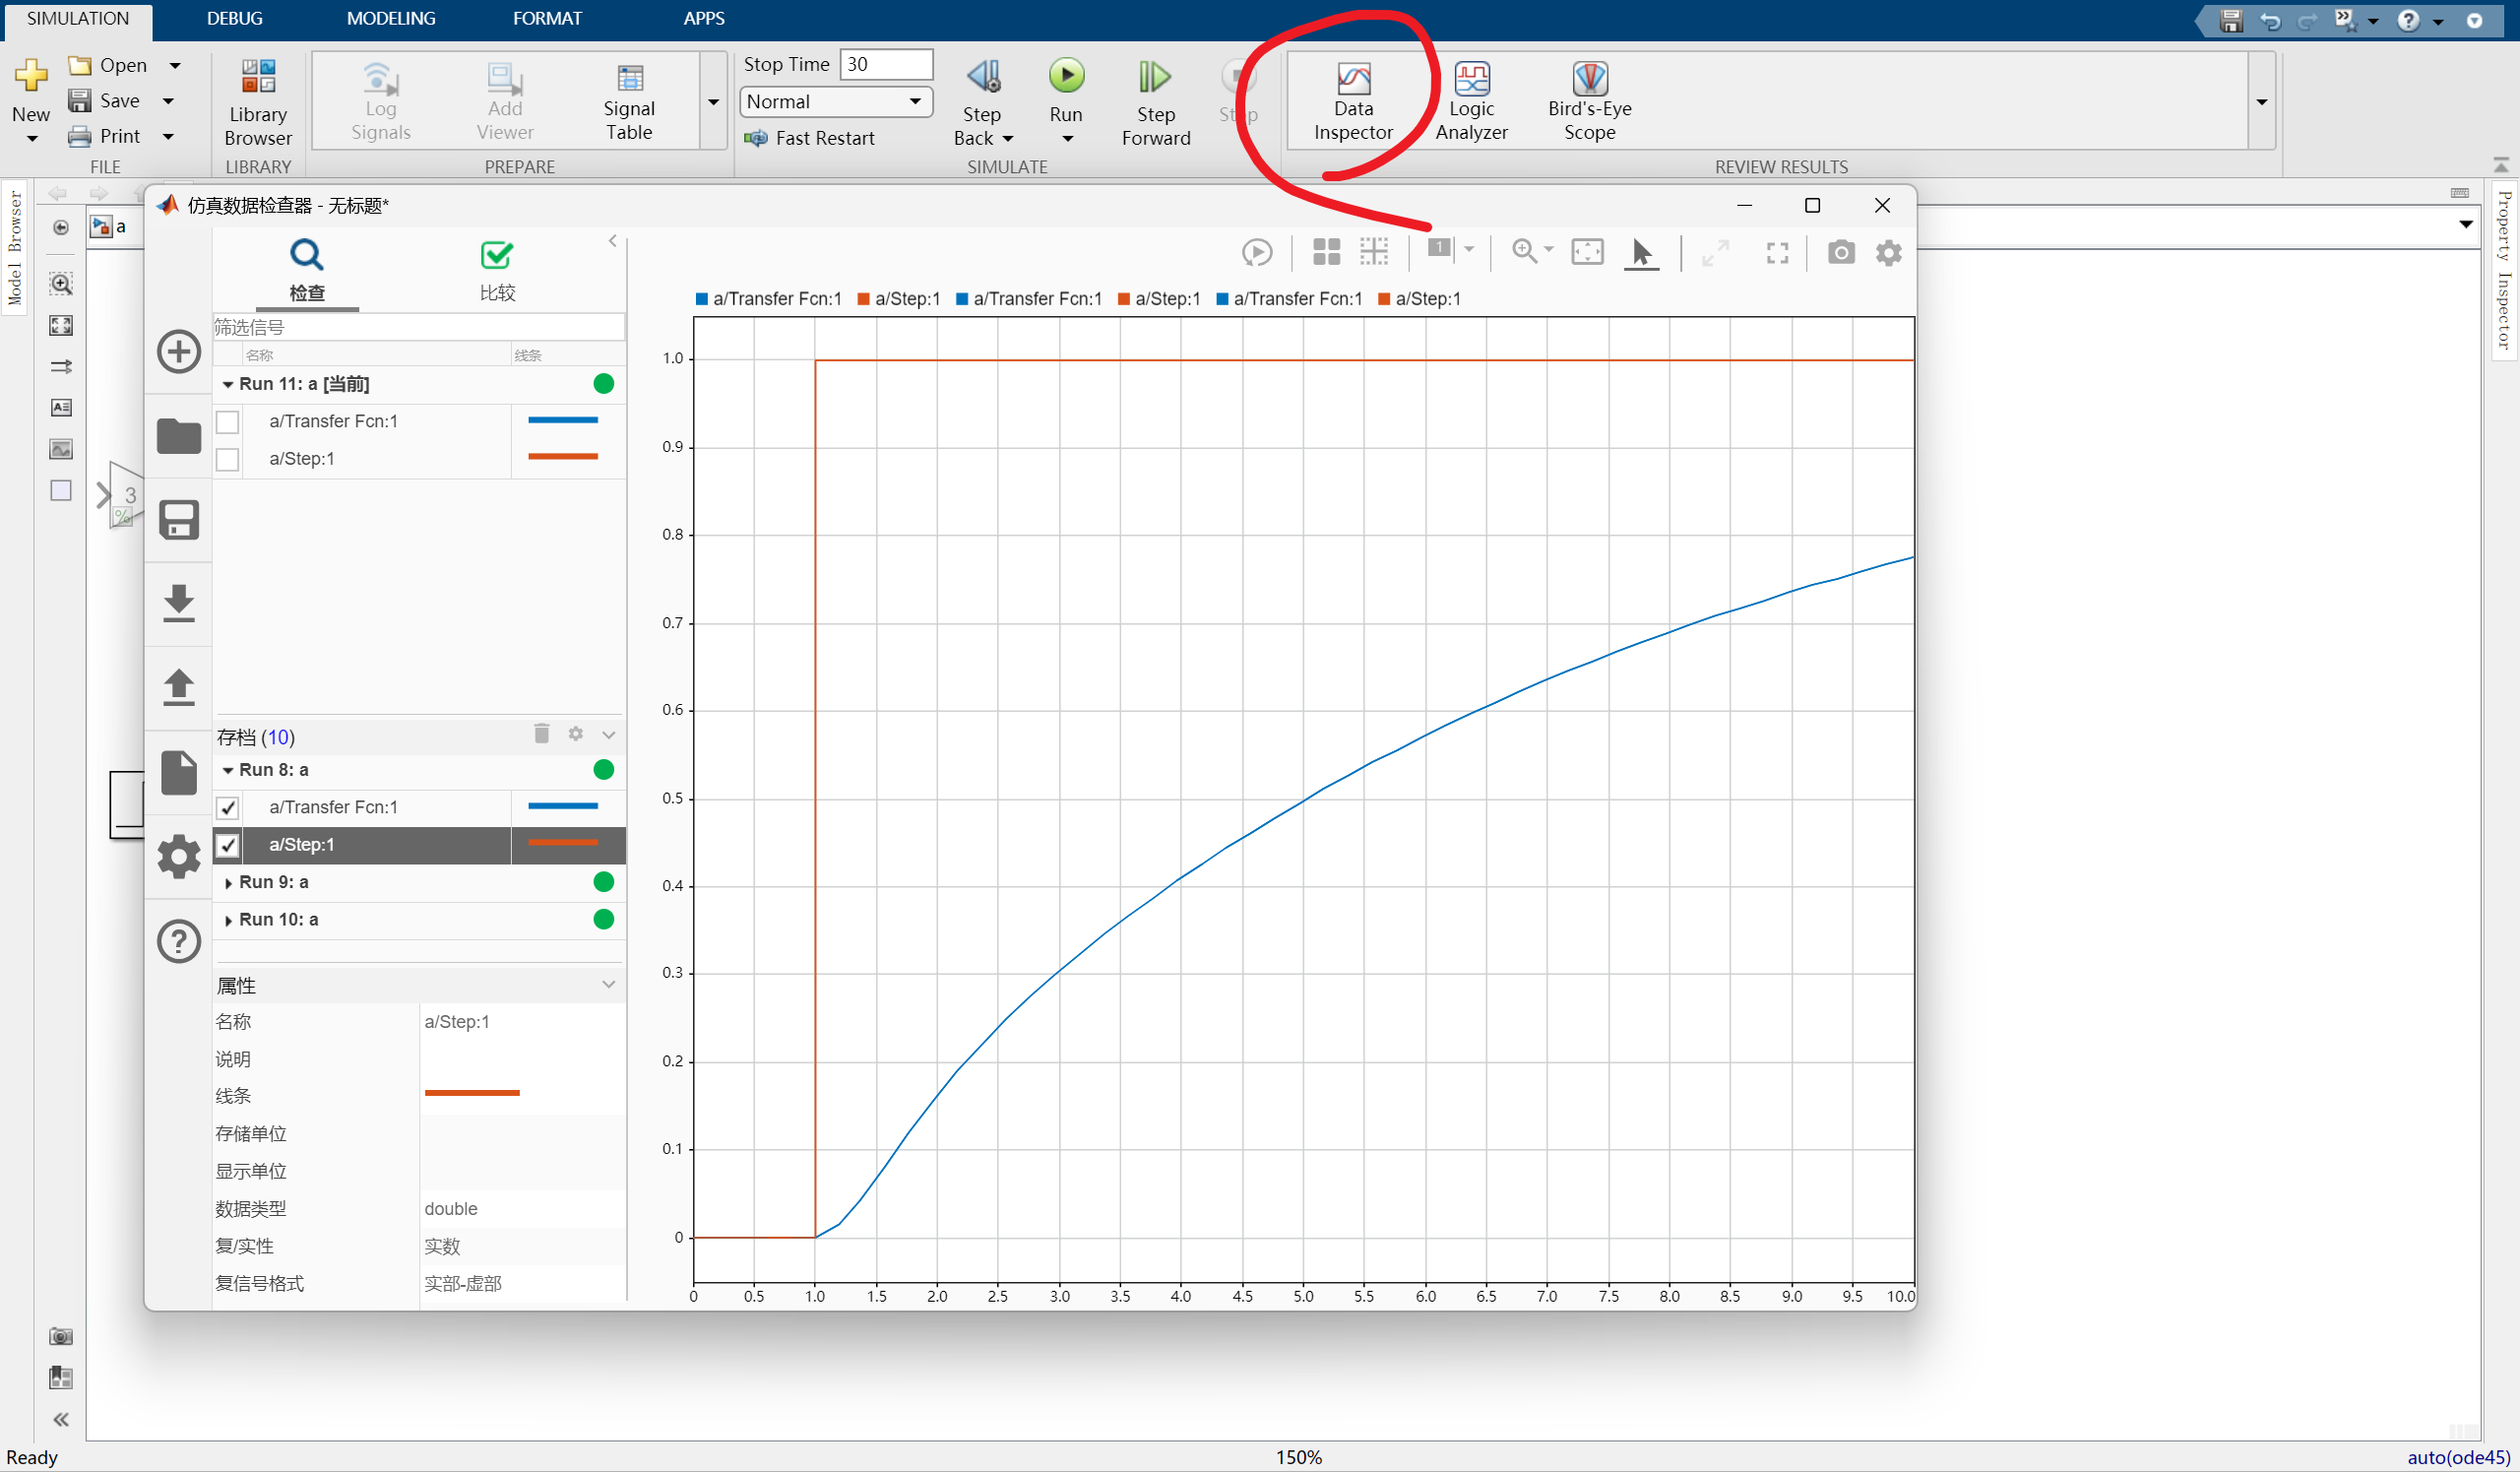The image size is (2520, 1472).
Task: Switch to the APPS tab
Action: [x=704, y=18]
